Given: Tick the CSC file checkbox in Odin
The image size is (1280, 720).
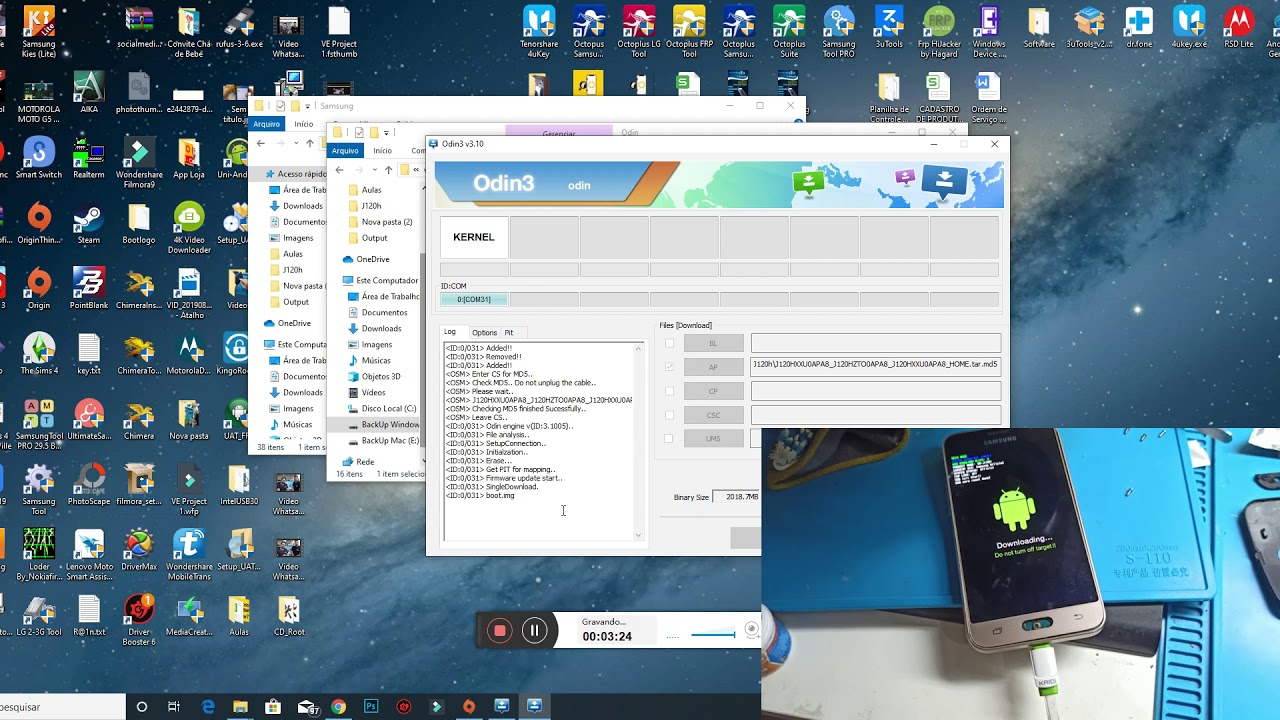Looking at the screenshot, I should point(669,415).
